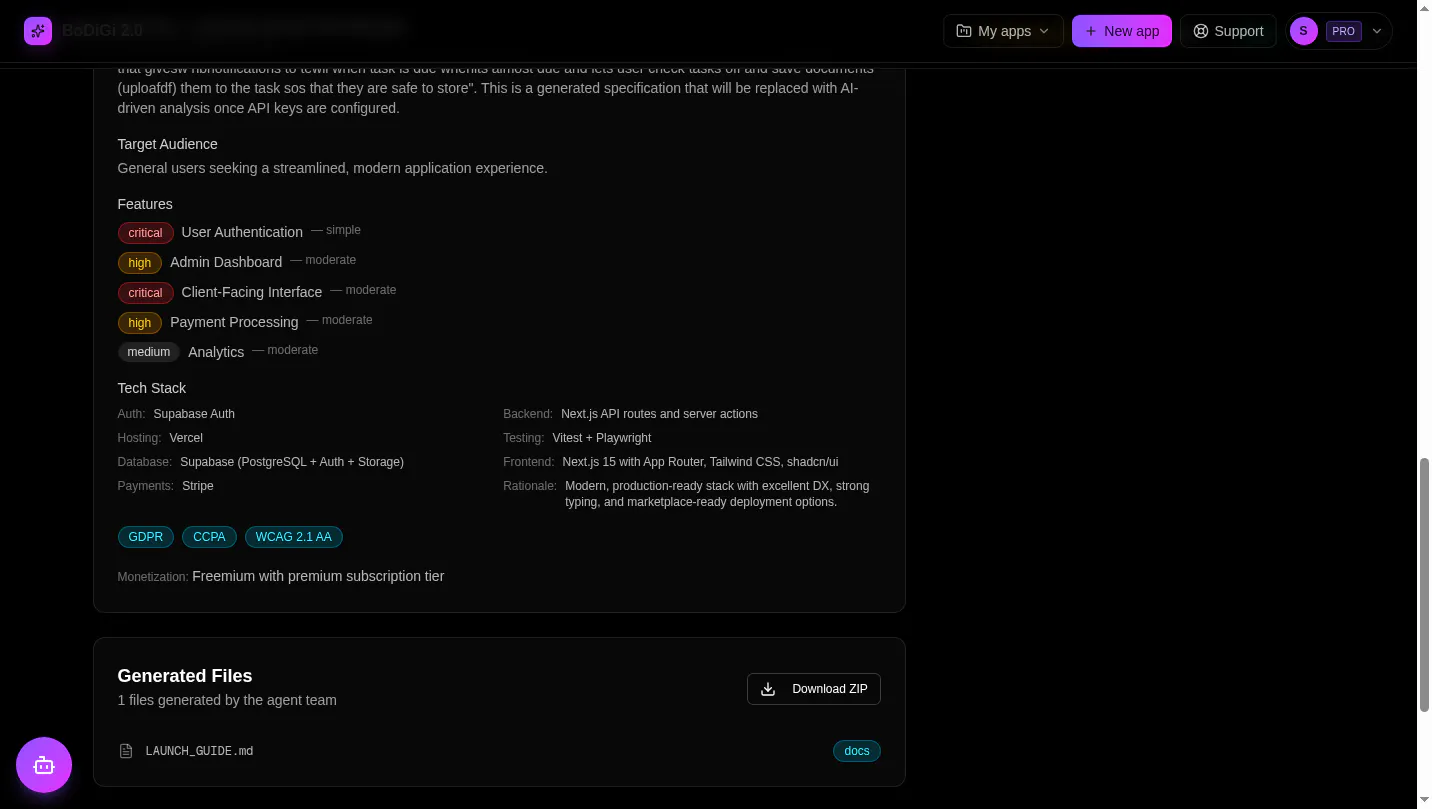Click the Stripe payments value
The image size is (1432, 809).
[x=198, y=486]
